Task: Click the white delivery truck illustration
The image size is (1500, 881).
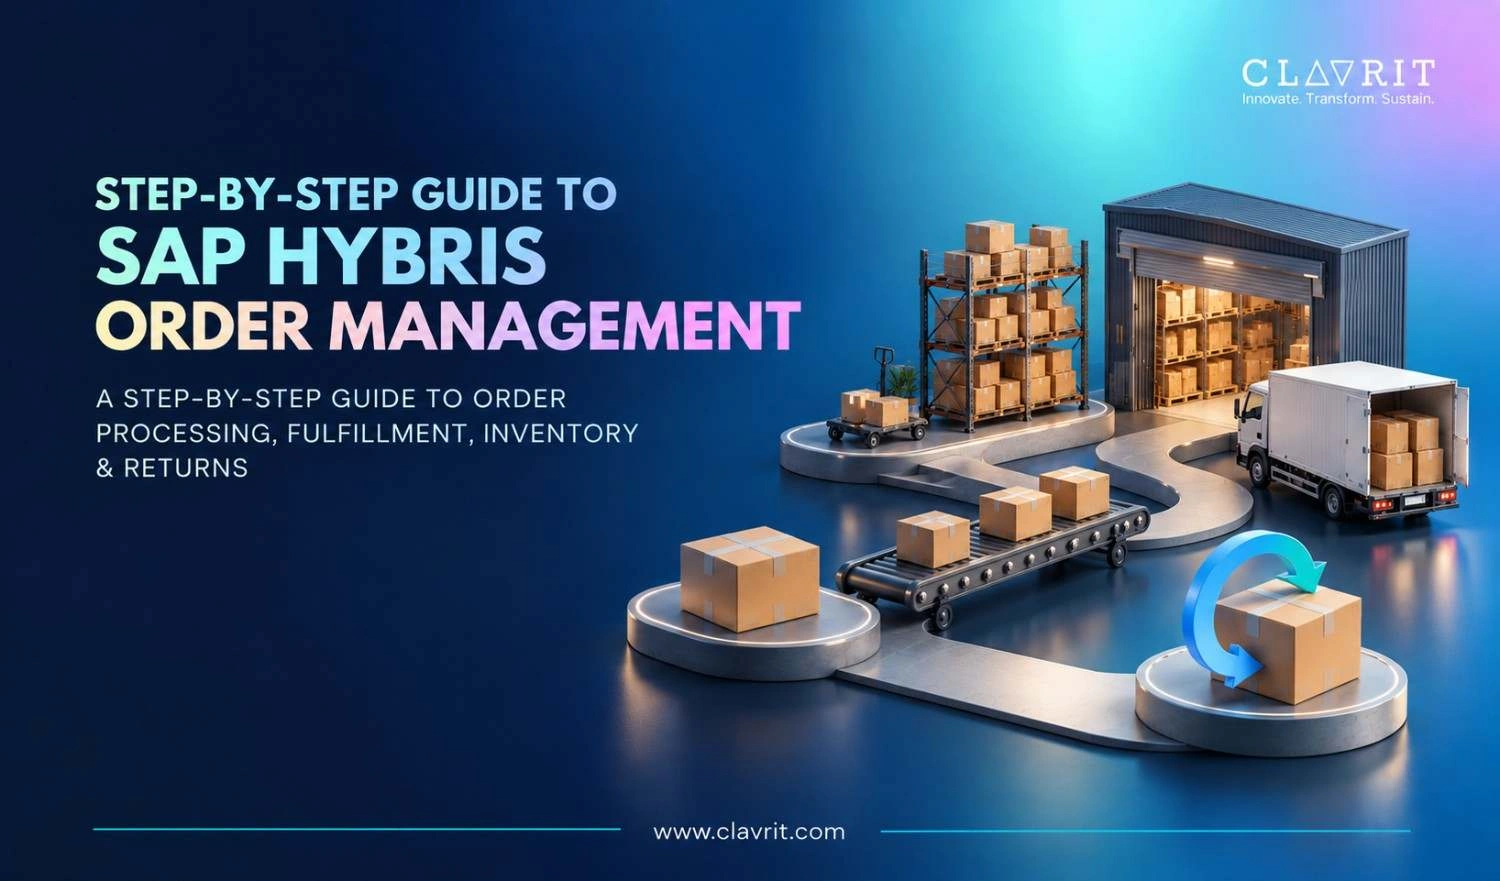Action: [1352, 439]
